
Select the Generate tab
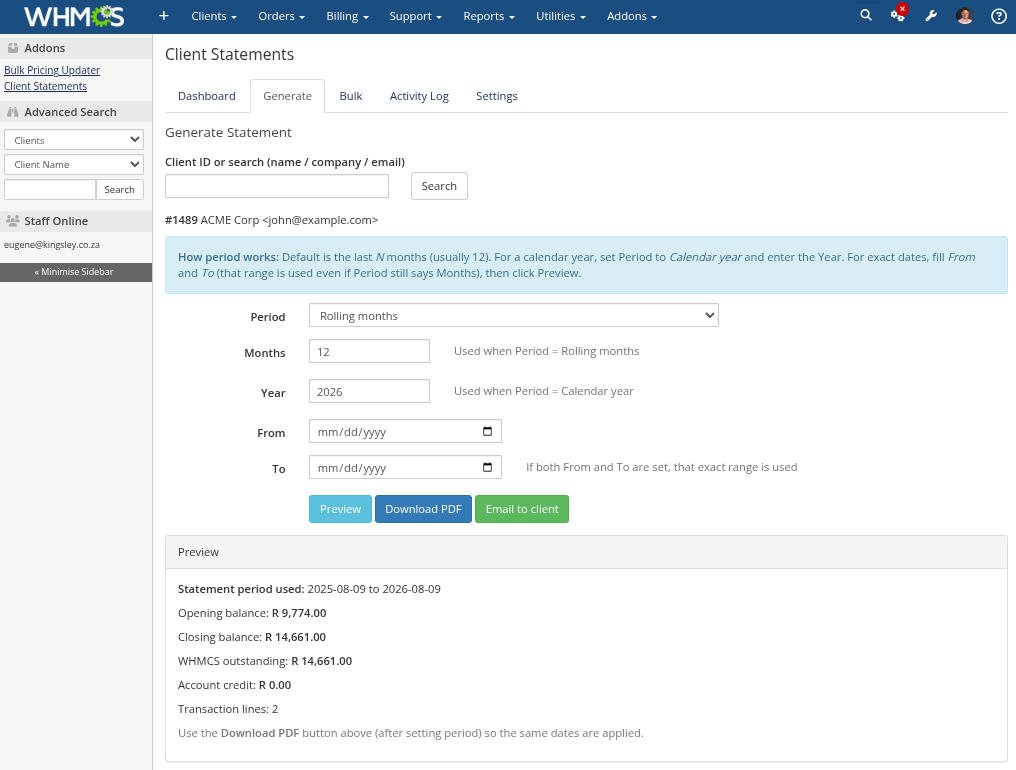[287, 96]
